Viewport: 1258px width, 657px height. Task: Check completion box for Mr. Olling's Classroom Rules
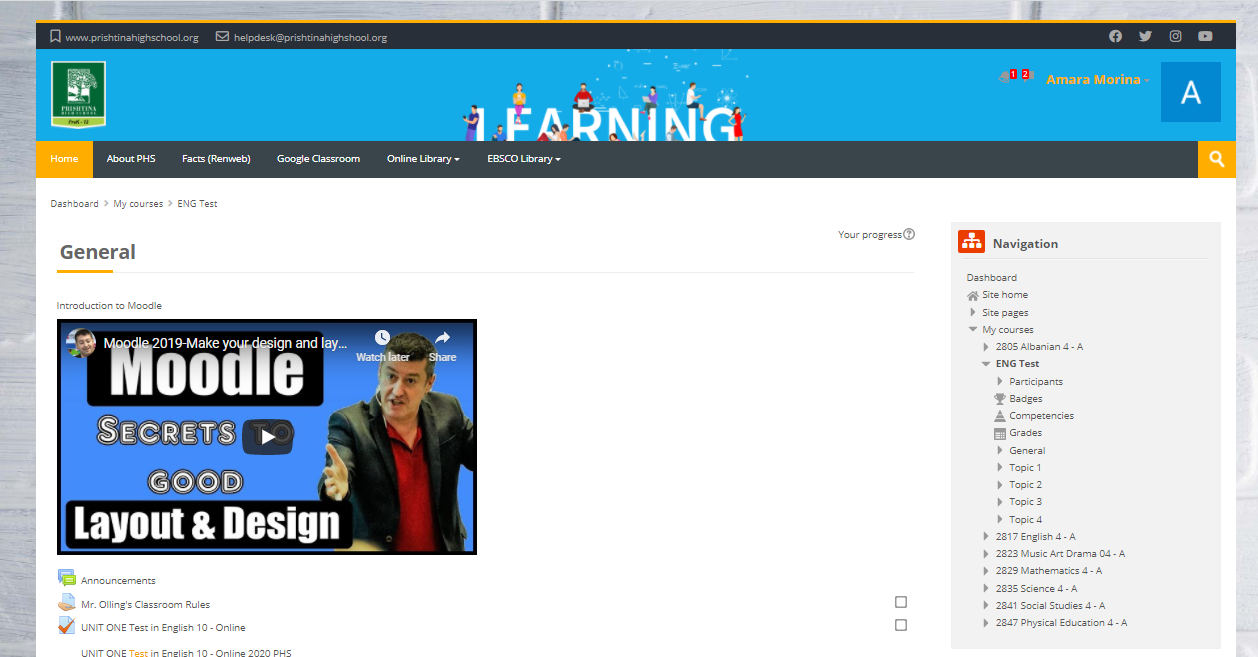point(901,601)
